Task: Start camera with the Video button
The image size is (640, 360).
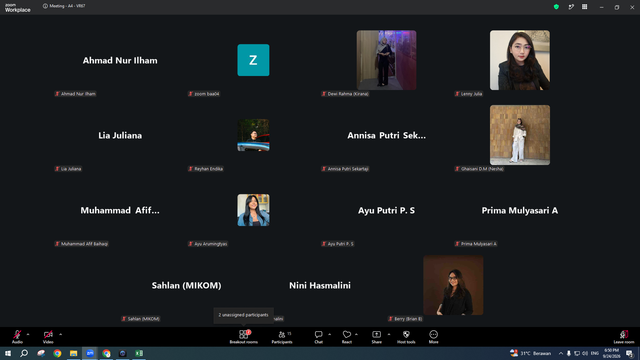Action: pyautogui.click(x=48, y=336)
